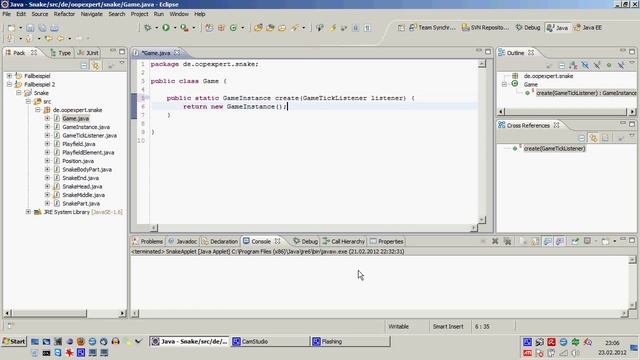Switch to the Type Hierarchy tab
The image size is (640, 360).
point(60,53)
